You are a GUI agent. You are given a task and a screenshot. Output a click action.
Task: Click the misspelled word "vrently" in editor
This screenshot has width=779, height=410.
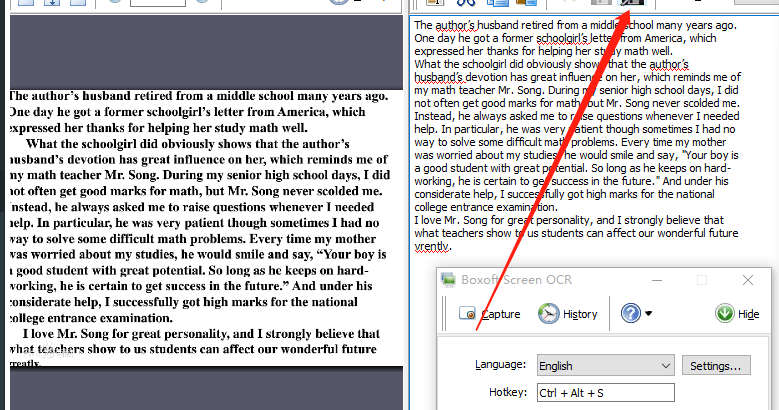click(x=432, y=246)
